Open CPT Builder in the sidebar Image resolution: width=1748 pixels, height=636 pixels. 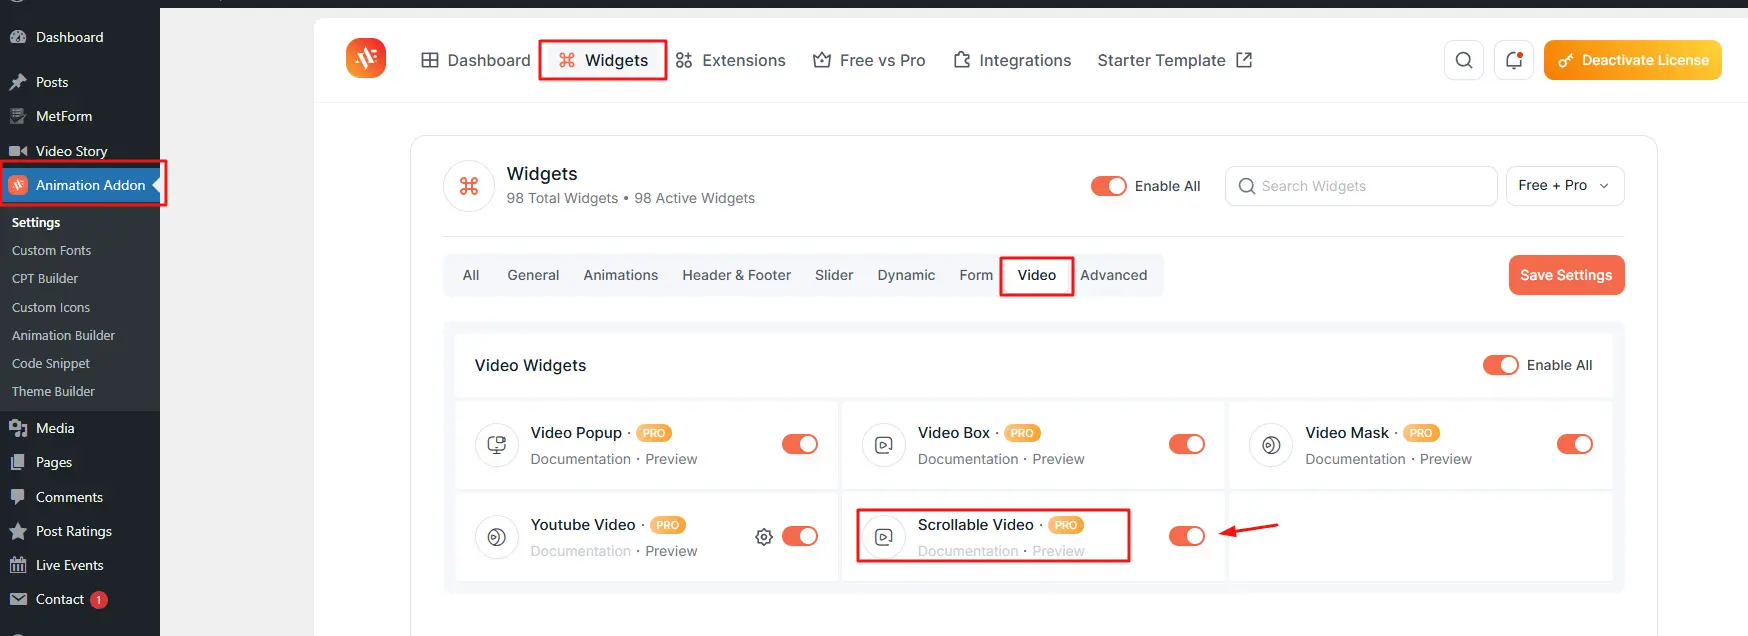45,278
